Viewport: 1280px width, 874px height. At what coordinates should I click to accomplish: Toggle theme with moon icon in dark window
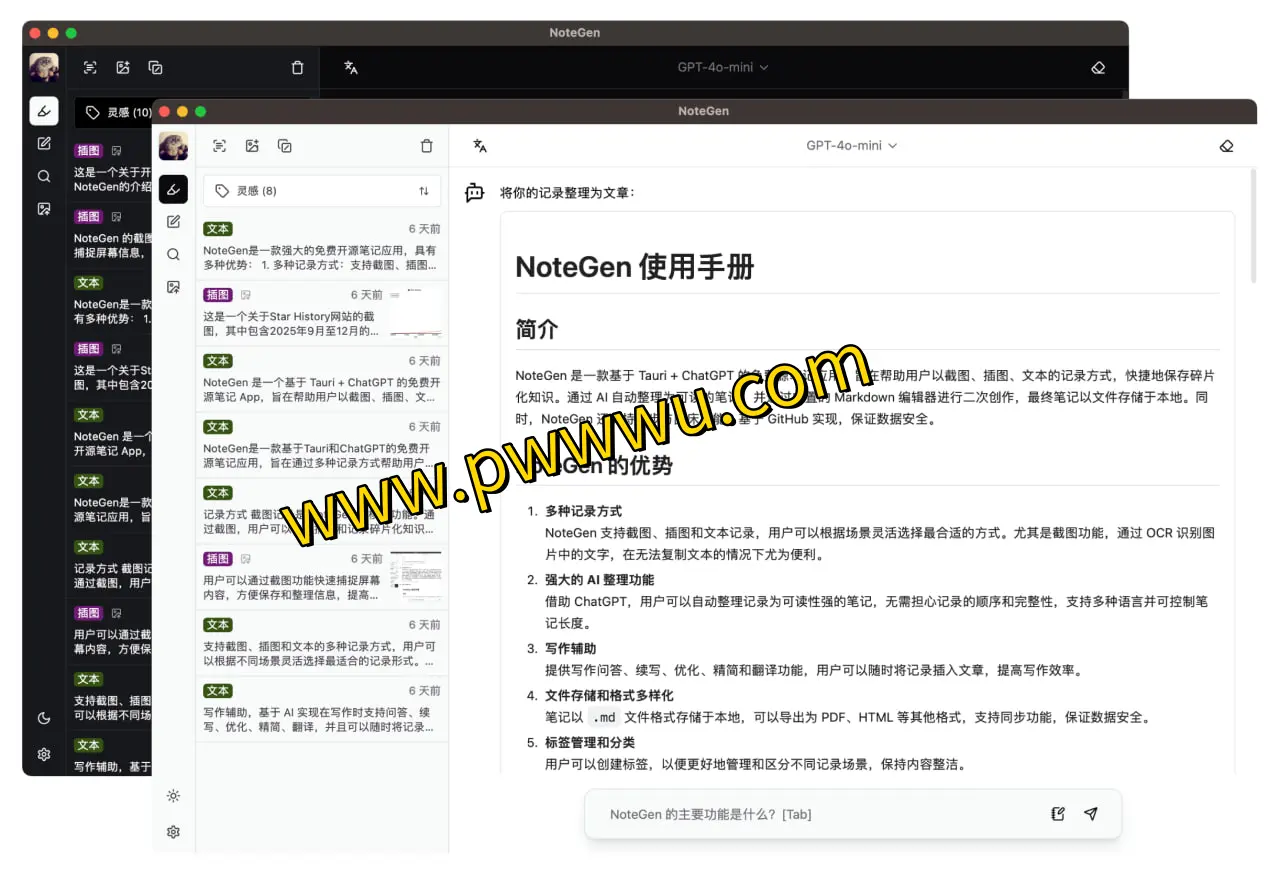point(44,718)
